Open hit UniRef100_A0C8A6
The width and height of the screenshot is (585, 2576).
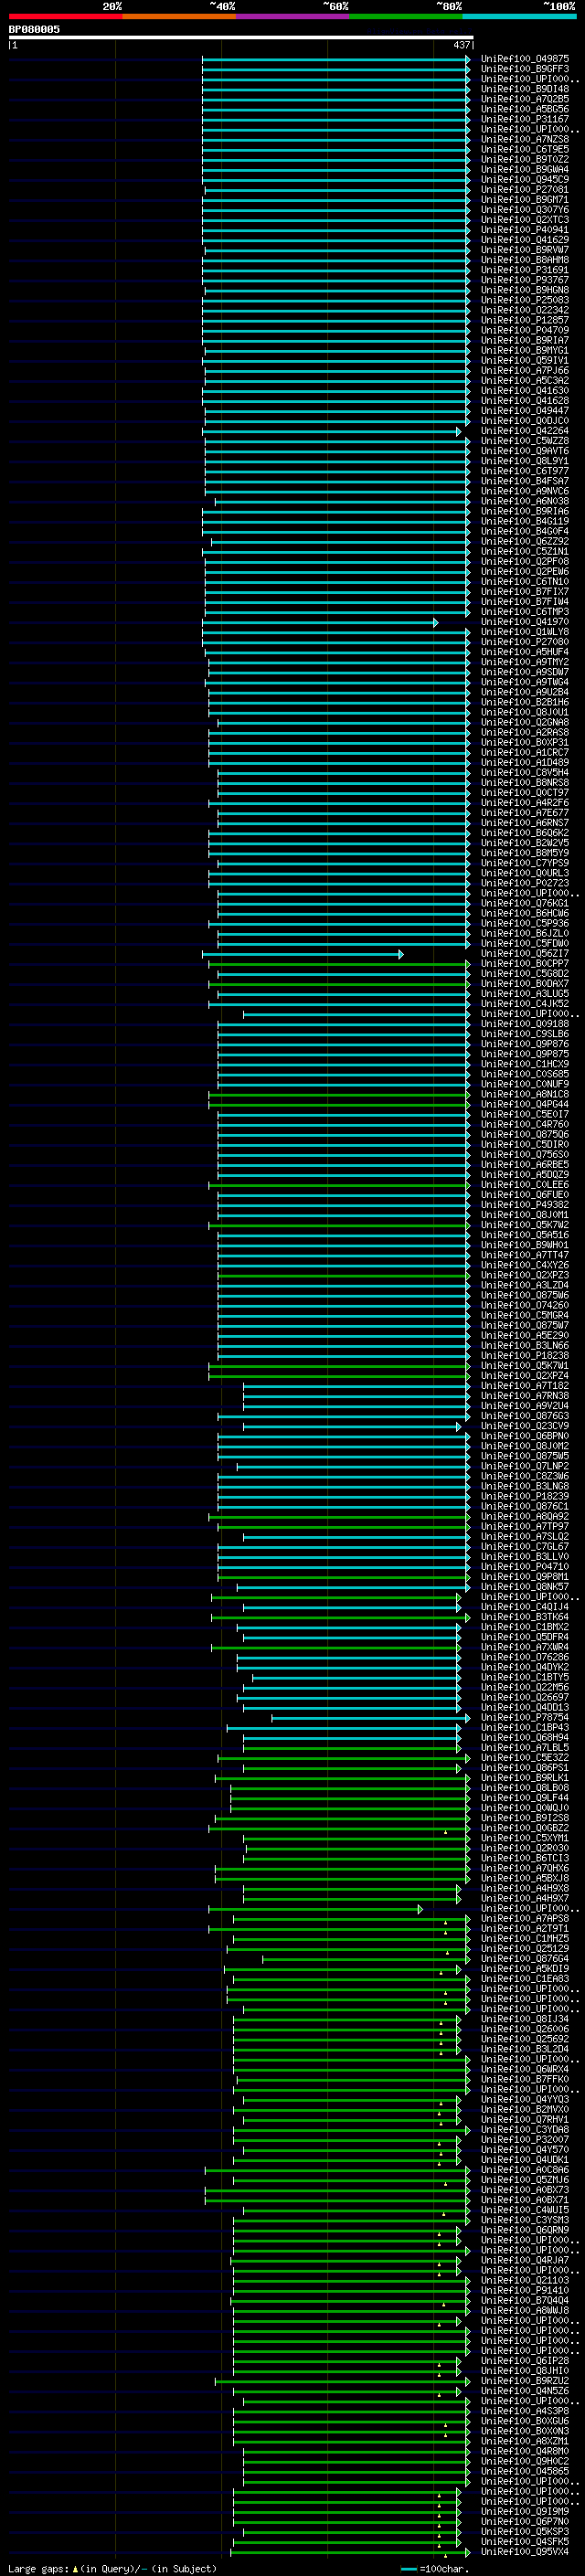click(525, 2169)
